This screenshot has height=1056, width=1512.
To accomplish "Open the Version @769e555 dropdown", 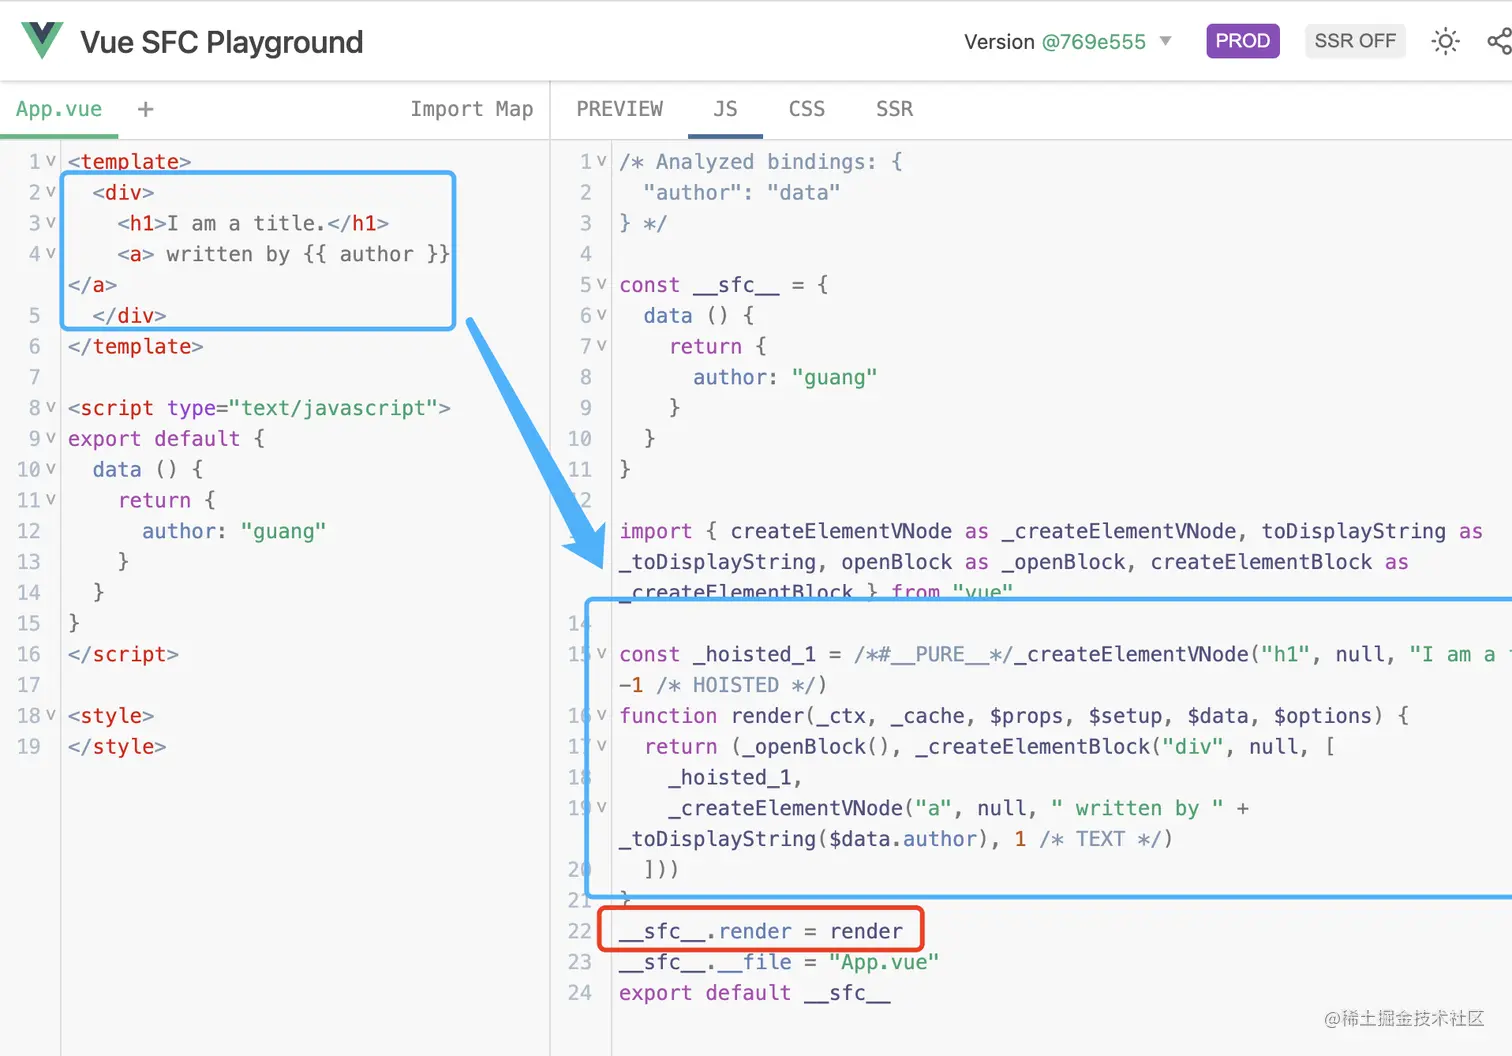I will (x=1067, y=42).
